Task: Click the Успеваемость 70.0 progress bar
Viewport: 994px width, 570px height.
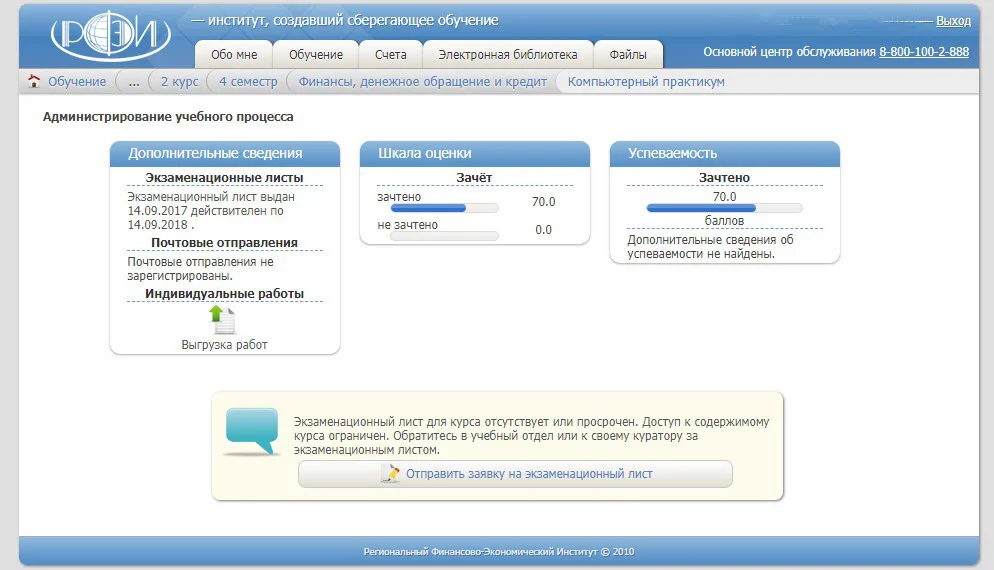Action: pyautogui.click(x=724, y=208)
